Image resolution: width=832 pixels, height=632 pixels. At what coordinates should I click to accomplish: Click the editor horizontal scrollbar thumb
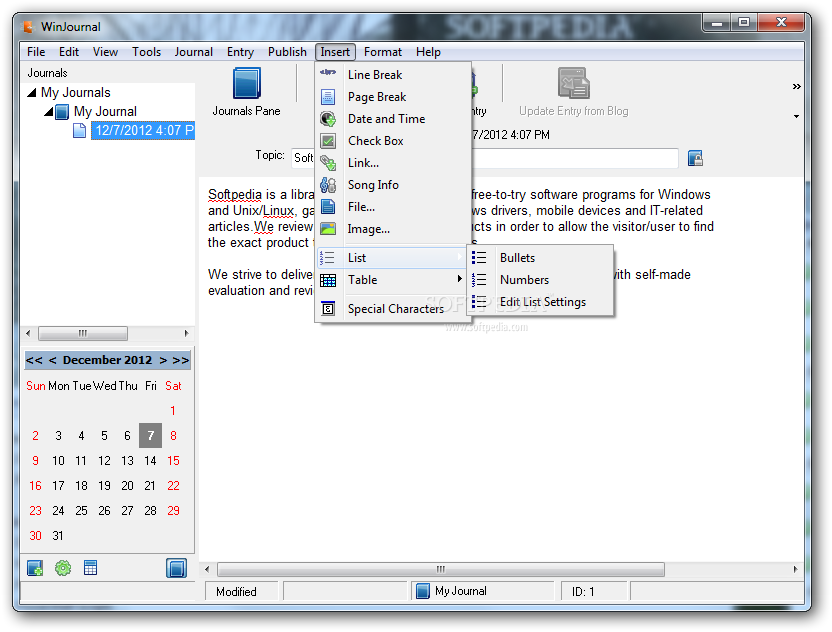click(440, 569)
